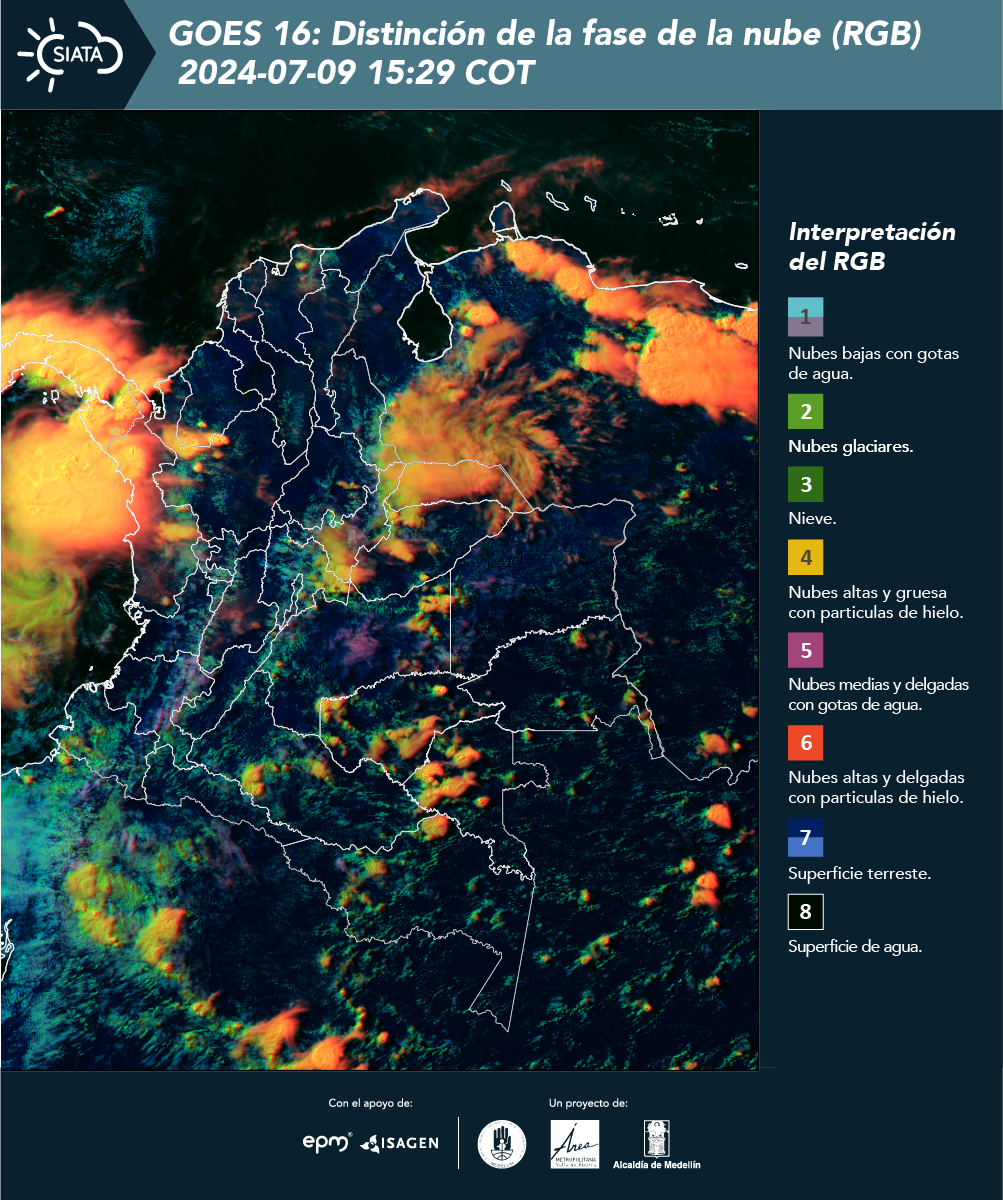Select the magenta swatch numbered 5

click(805, 650)
